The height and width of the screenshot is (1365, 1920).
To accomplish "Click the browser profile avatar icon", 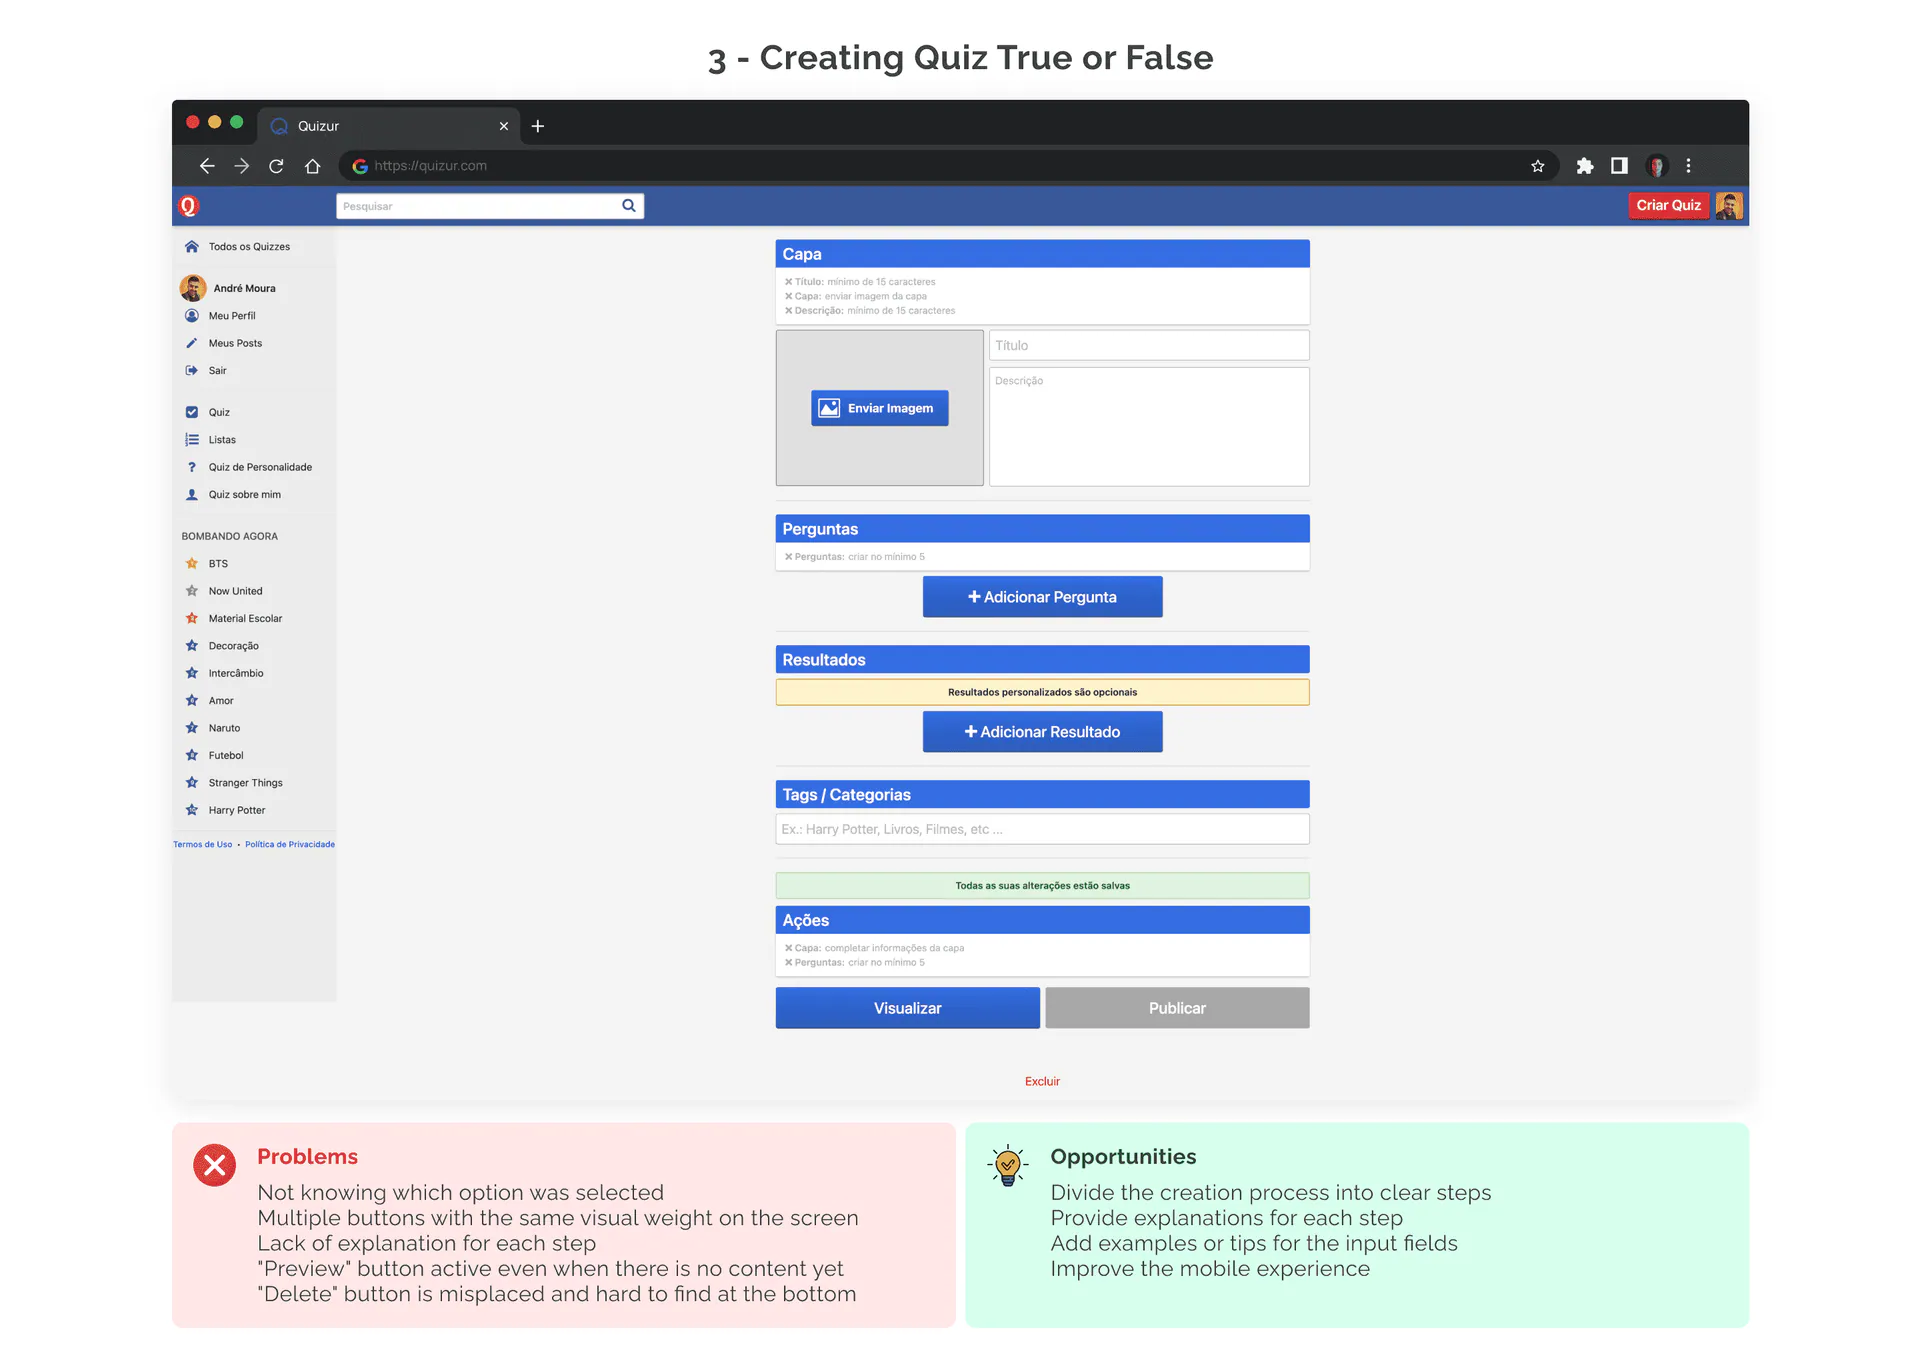I will [x=1657, y=166].
